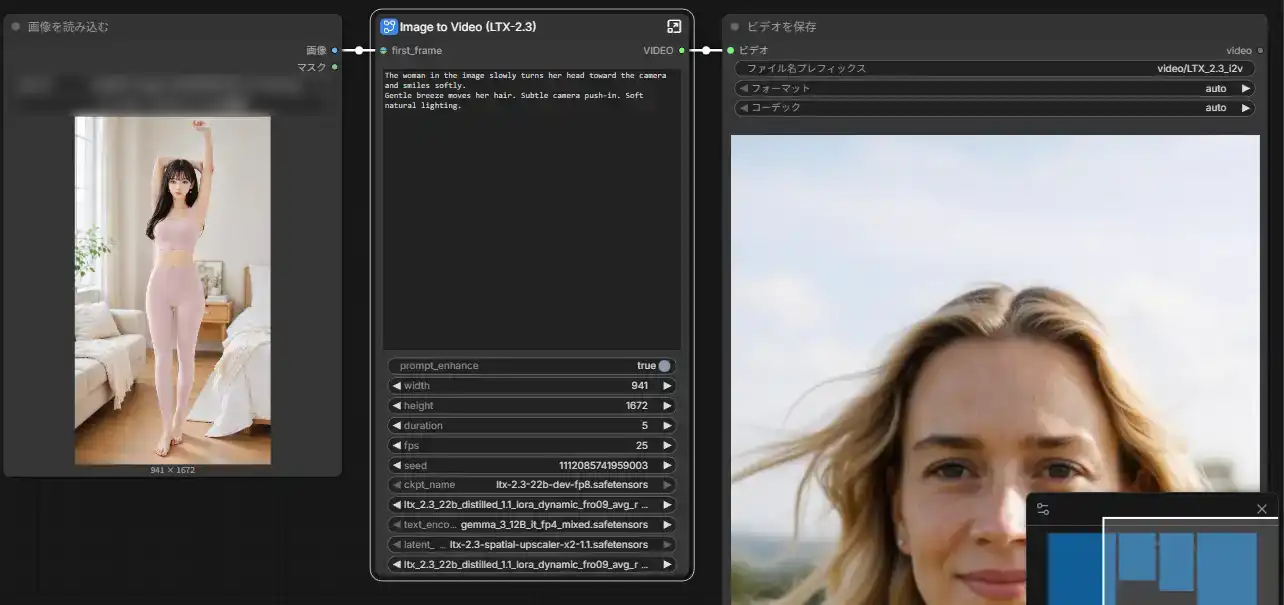Select previous フォーマット option with left arrow

[744, 88]
